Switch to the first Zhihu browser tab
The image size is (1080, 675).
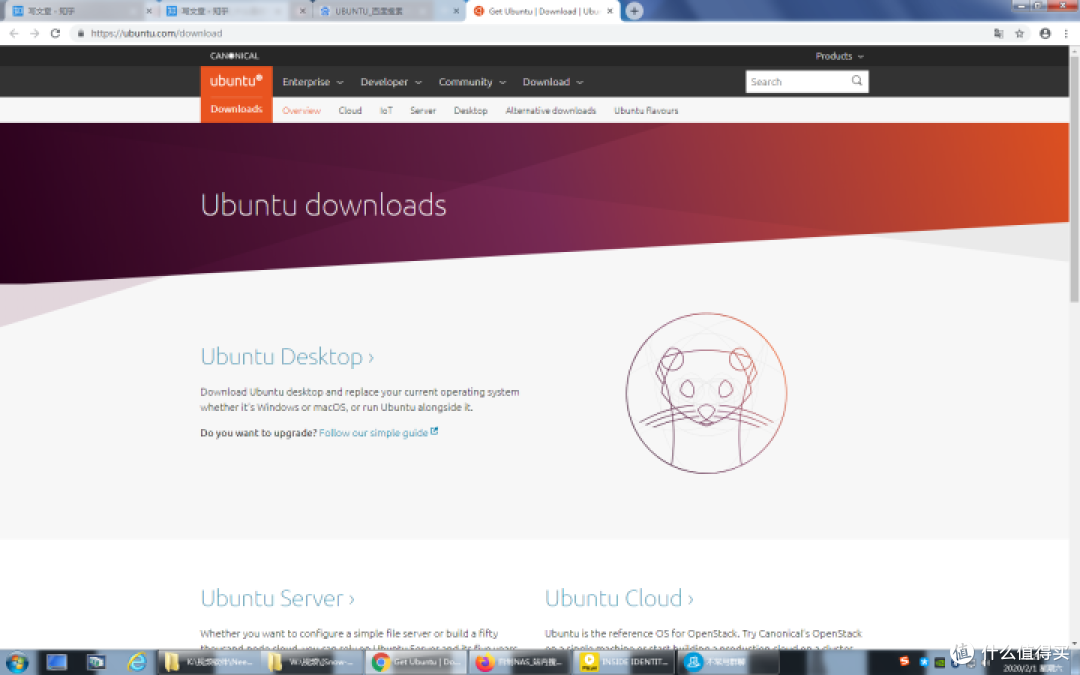[x=81, y=11]
